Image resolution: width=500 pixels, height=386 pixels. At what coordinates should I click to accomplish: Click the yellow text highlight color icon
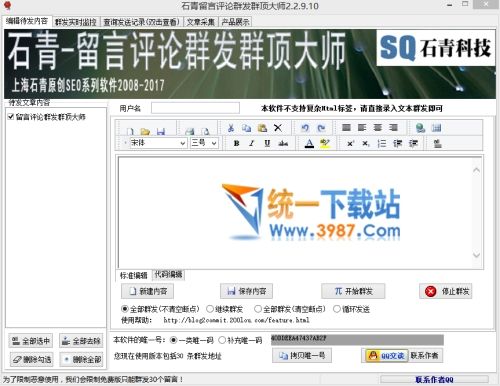(x=324, y=143)
